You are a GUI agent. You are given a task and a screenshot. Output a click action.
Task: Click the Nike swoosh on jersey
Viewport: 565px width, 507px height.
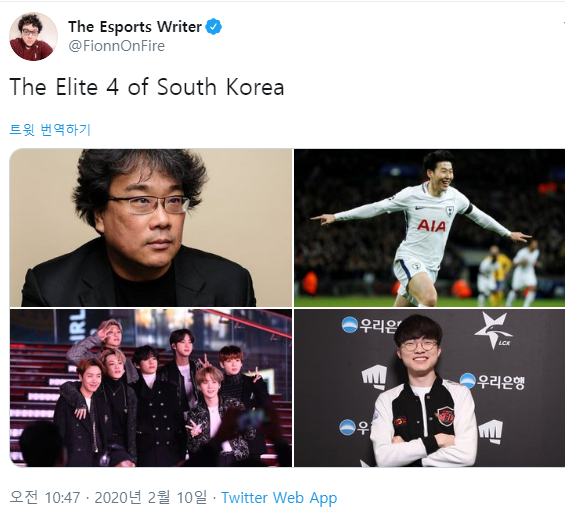click(x=419, y=208)
